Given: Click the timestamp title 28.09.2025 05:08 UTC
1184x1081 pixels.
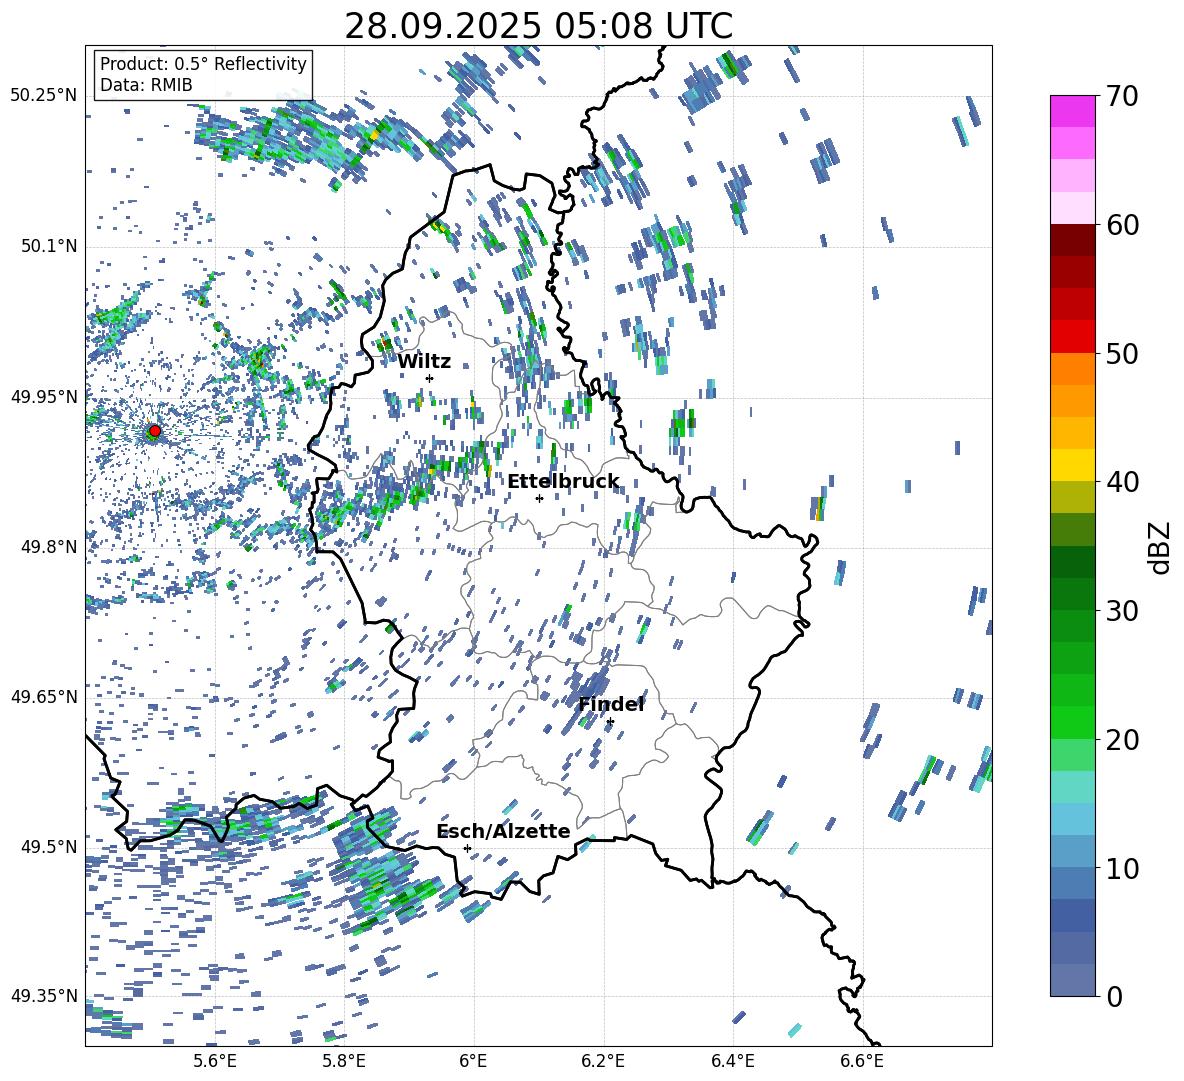Looking at the screenshot, I should (x=538, y=26).
